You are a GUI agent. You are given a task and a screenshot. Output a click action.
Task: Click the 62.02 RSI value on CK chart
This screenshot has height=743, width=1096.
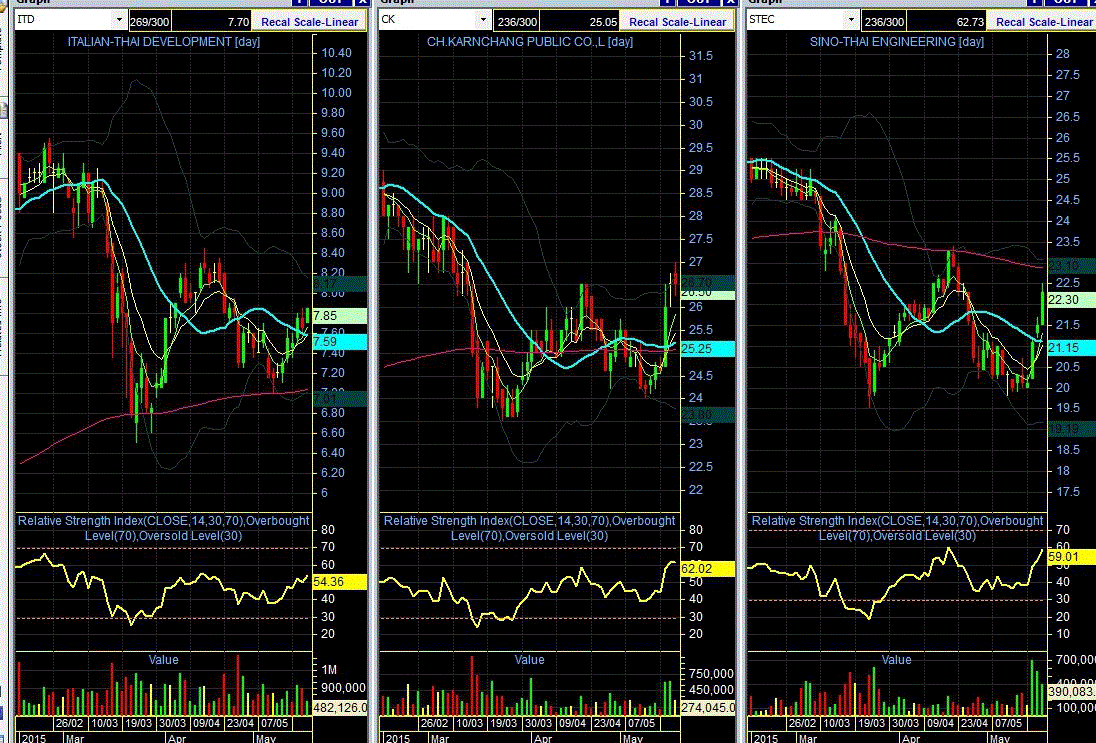707,569
